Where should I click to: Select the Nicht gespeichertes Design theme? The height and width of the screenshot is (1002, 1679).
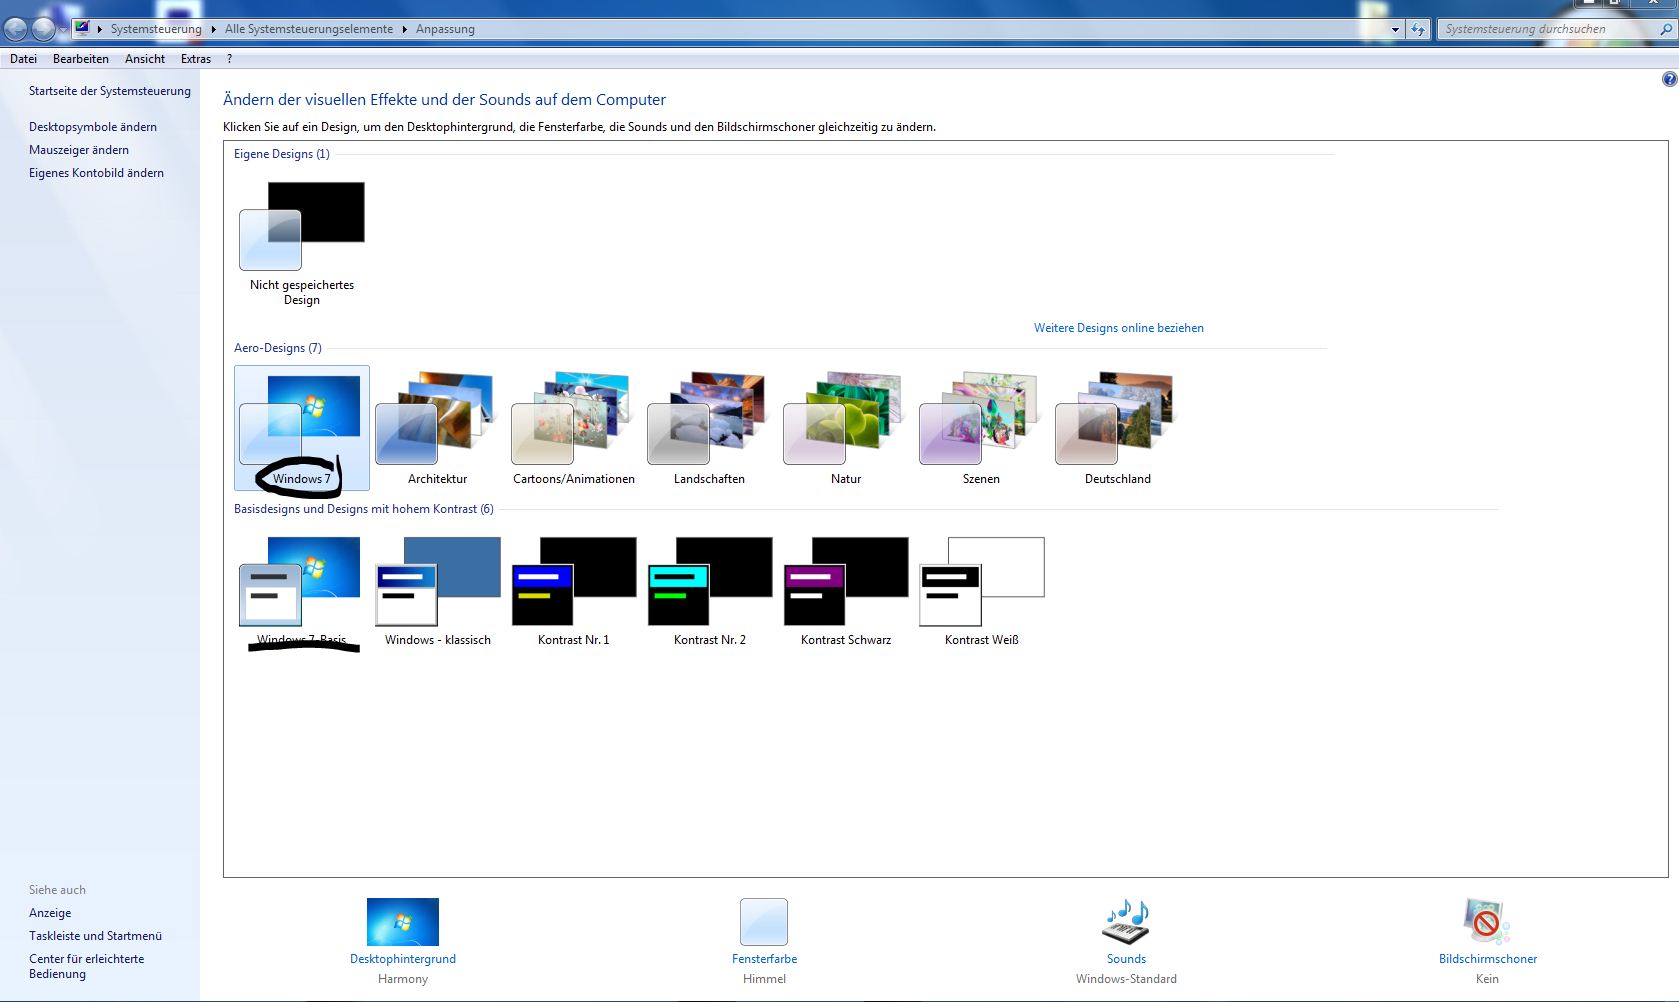(302, 243)
